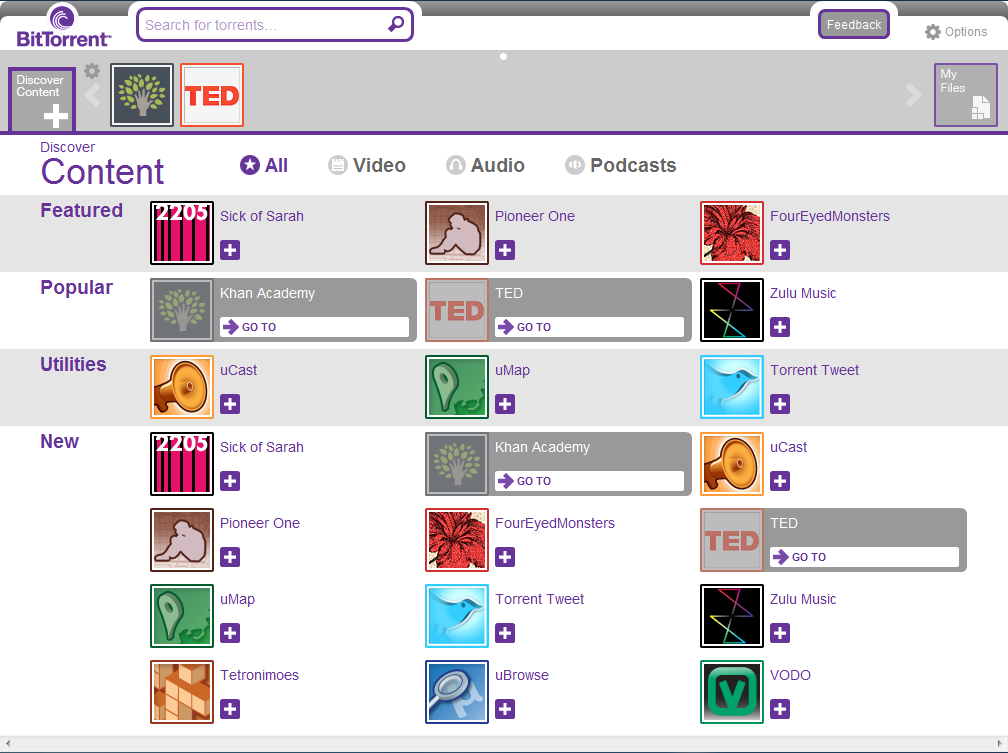Open the Discover Content tab
Image resolution: width=1008 pixels, height=753 pixels.
click(42, 100)
